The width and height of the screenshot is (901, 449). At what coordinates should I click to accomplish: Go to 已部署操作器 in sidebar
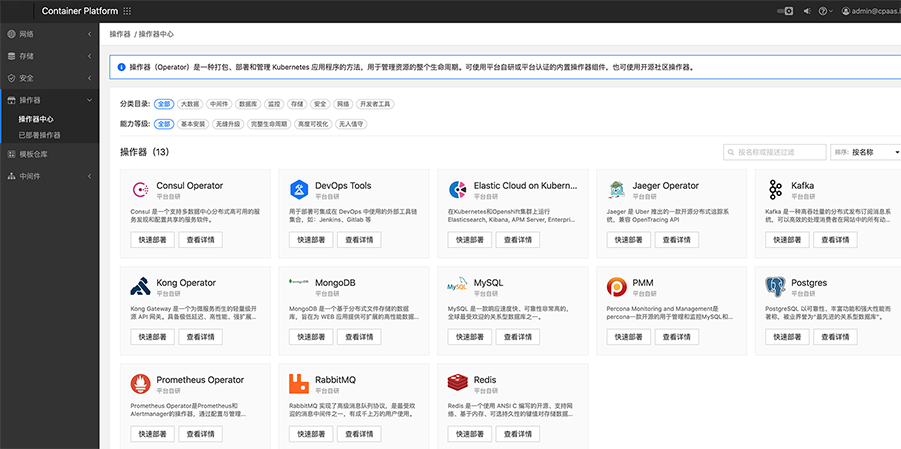coord(39,135)
